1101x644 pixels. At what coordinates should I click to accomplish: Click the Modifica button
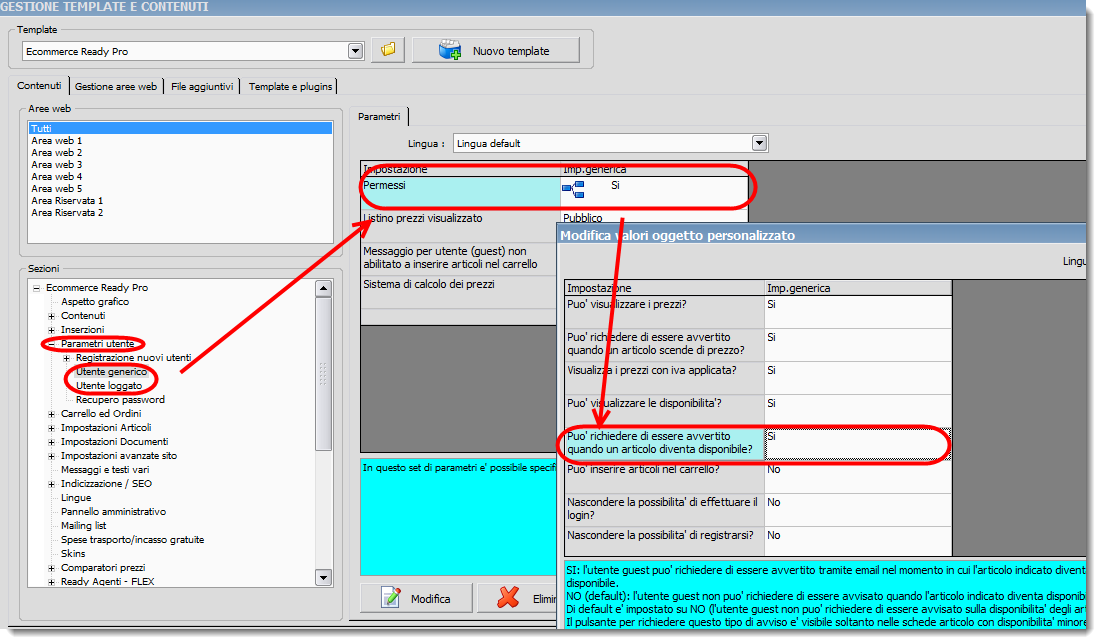point(416,598)
